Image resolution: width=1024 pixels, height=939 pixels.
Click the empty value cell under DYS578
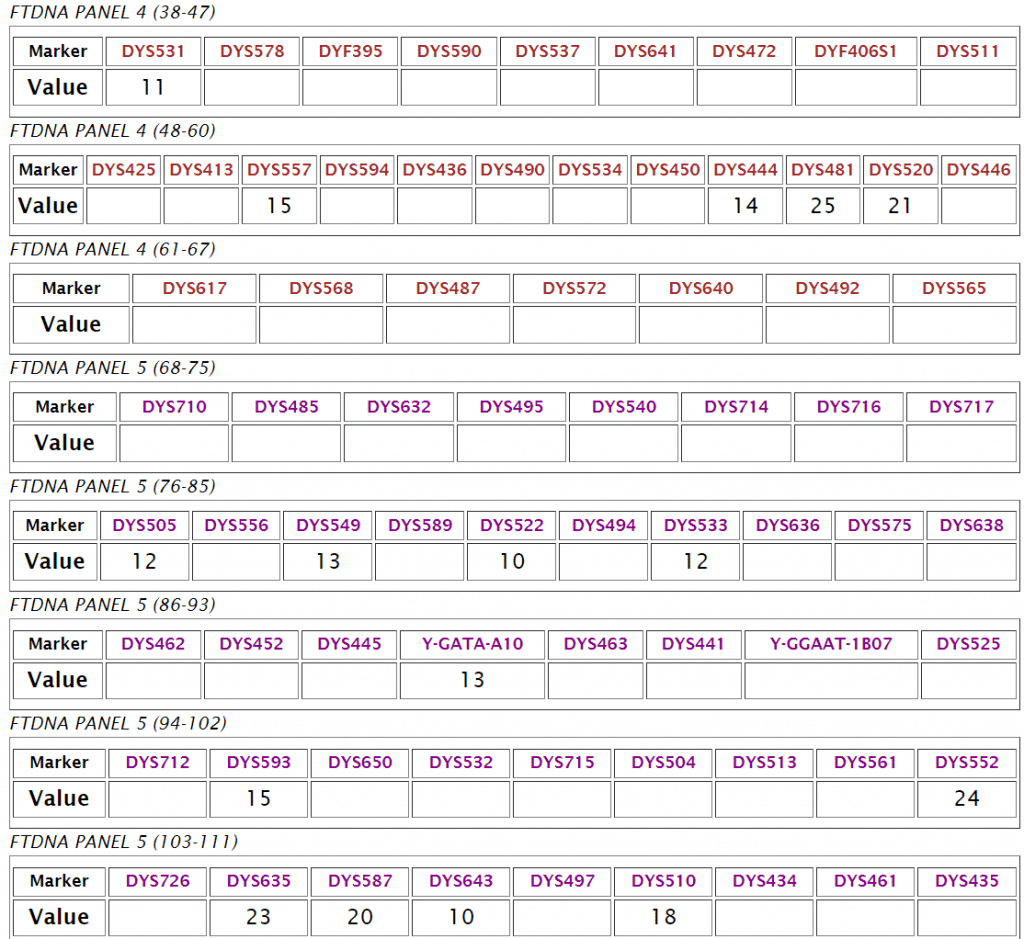252,88
